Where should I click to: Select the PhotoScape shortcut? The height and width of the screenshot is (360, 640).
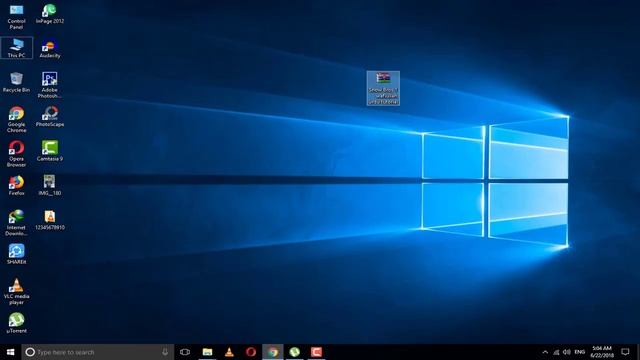(x=50, y=116)
